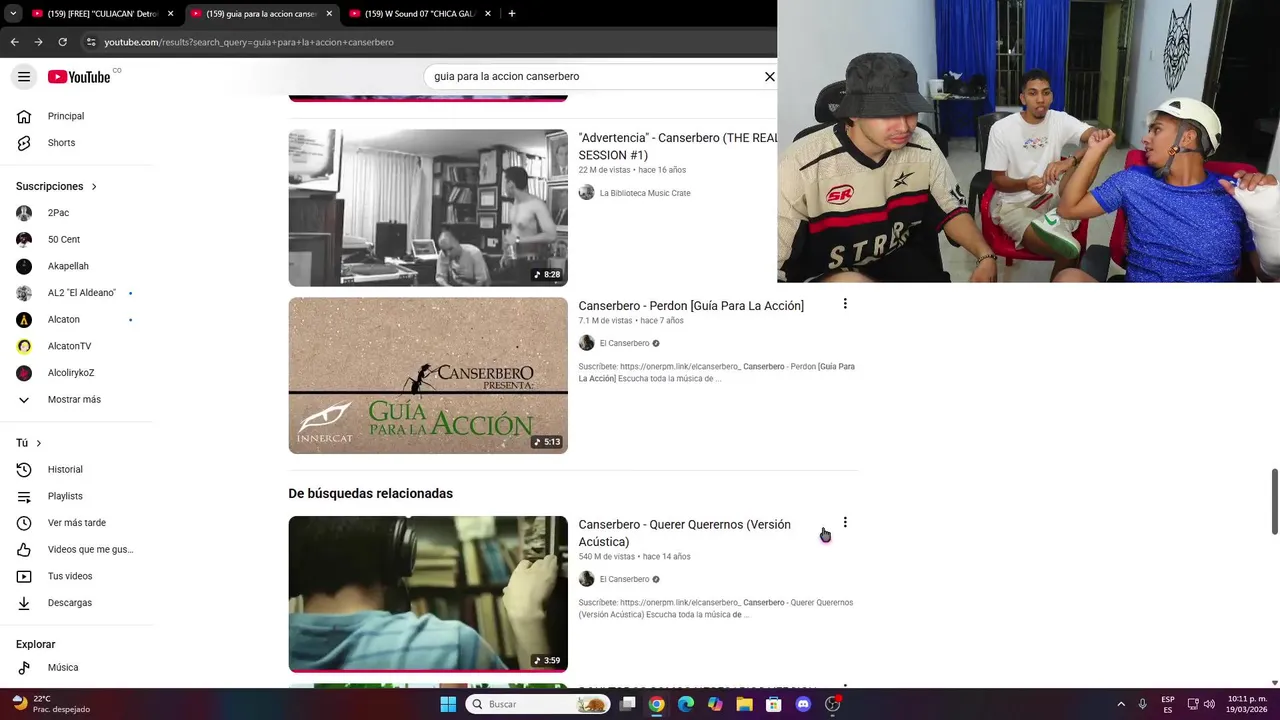Viewport: 1280px width, 720px height.
Task: Expand the Tú section chevron
Action: point(39,443)
